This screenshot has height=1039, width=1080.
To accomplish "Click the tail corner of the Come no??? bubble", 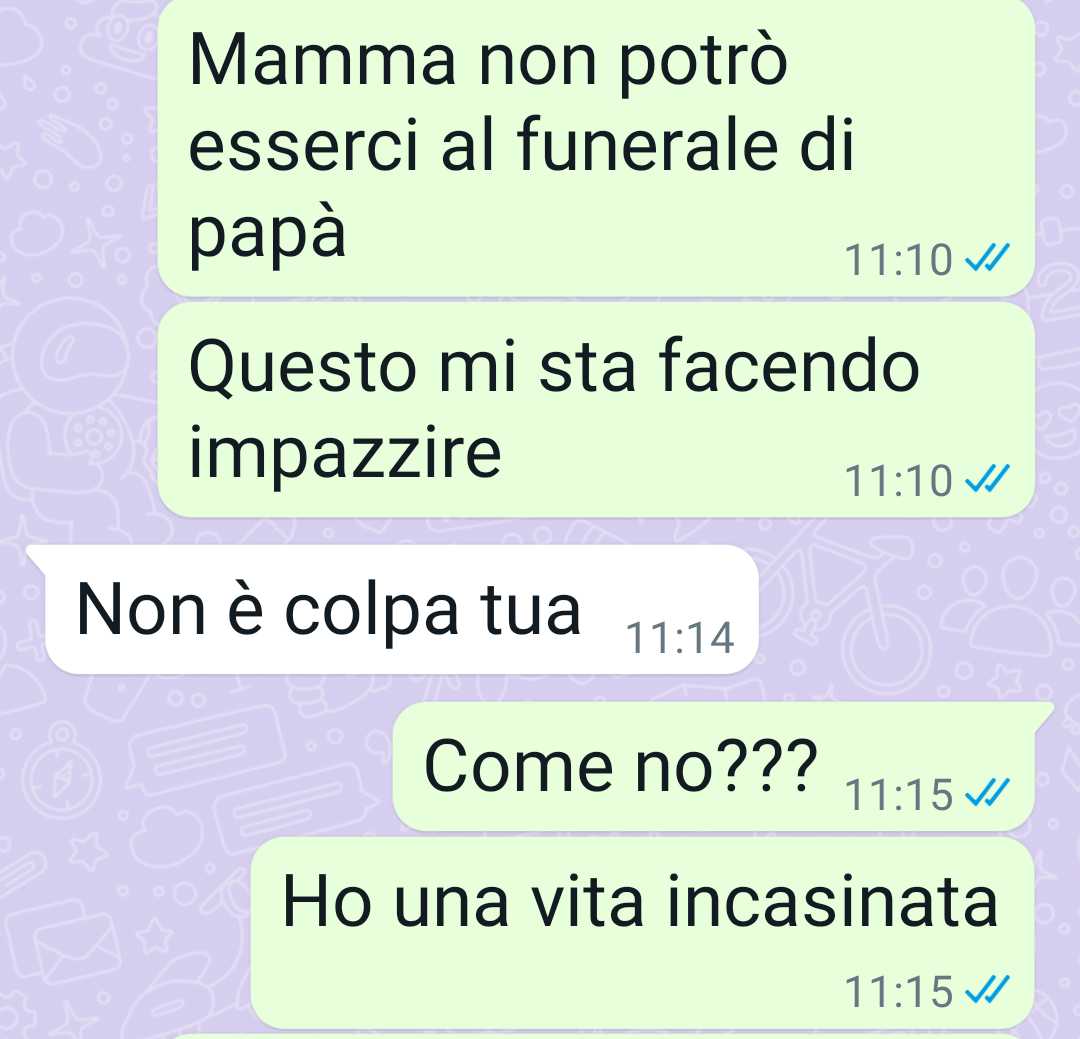I will [1043, 712].
